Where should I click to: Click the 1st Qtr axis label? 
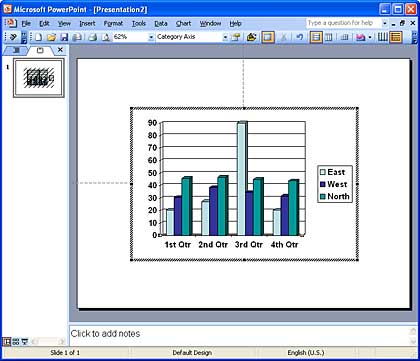(178, 245)
